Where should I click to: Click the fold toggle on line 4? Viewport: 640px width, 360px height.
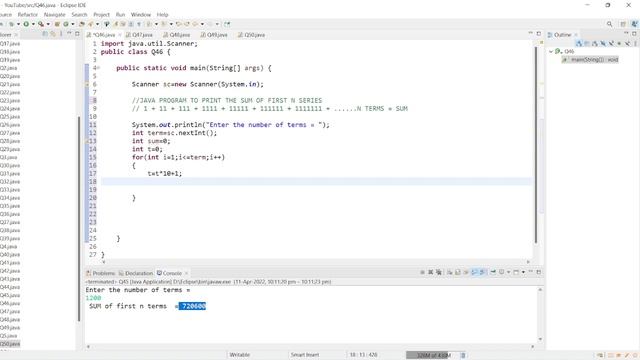coord(98,68)
